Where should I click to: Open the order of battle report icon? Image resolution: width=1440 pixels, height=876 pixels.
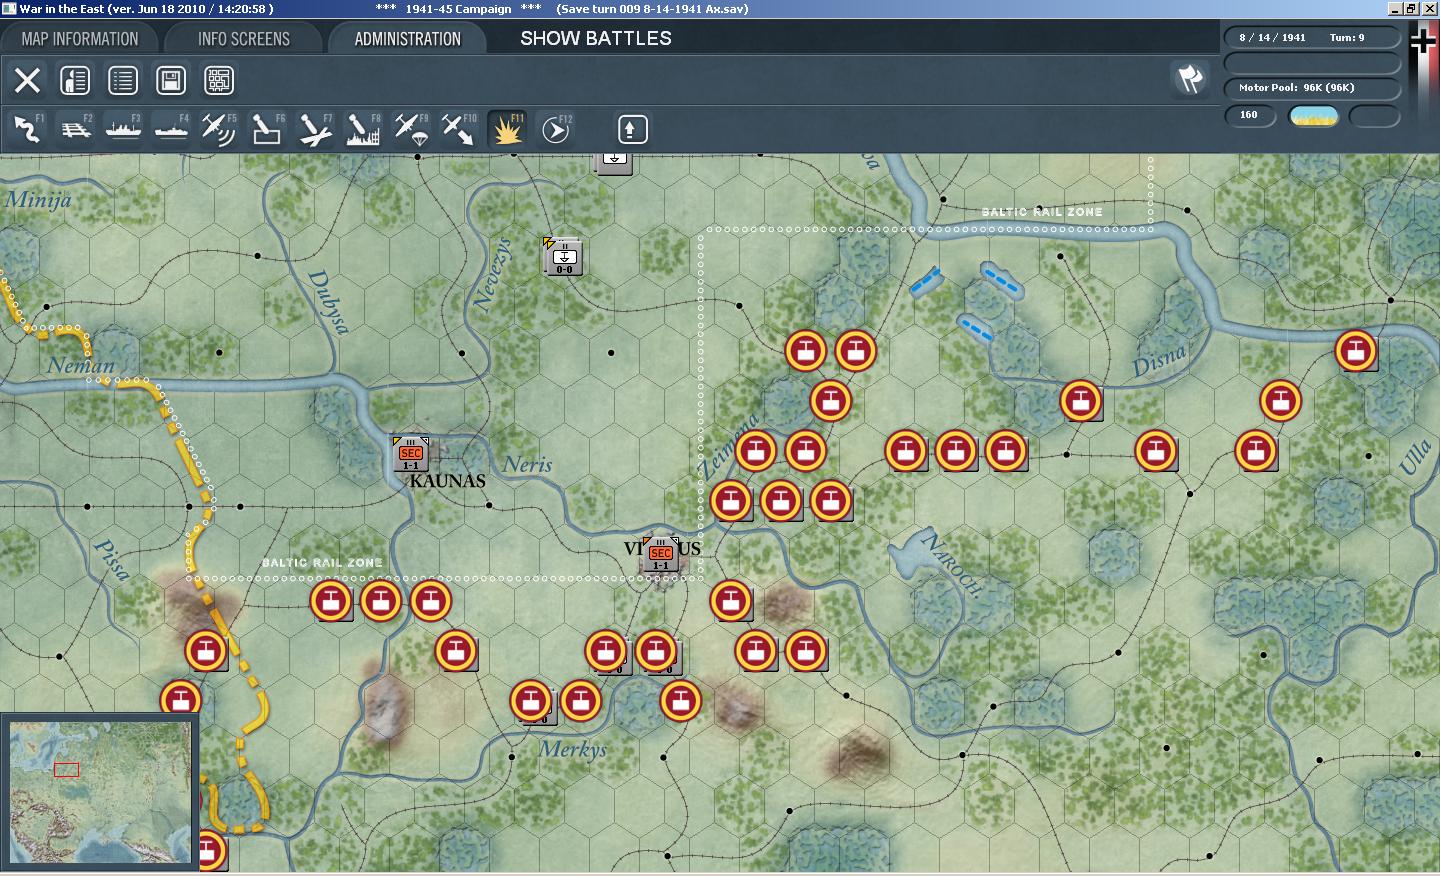pyautogui.click(x=75, y=80)
